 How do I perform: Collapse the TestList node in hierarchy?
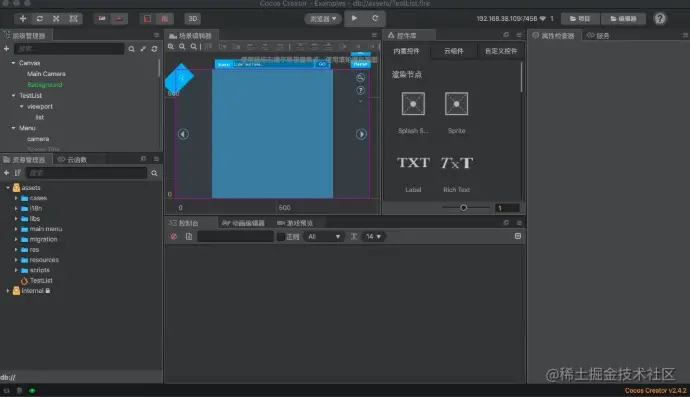pyautogui.click(x=13, y=96)
